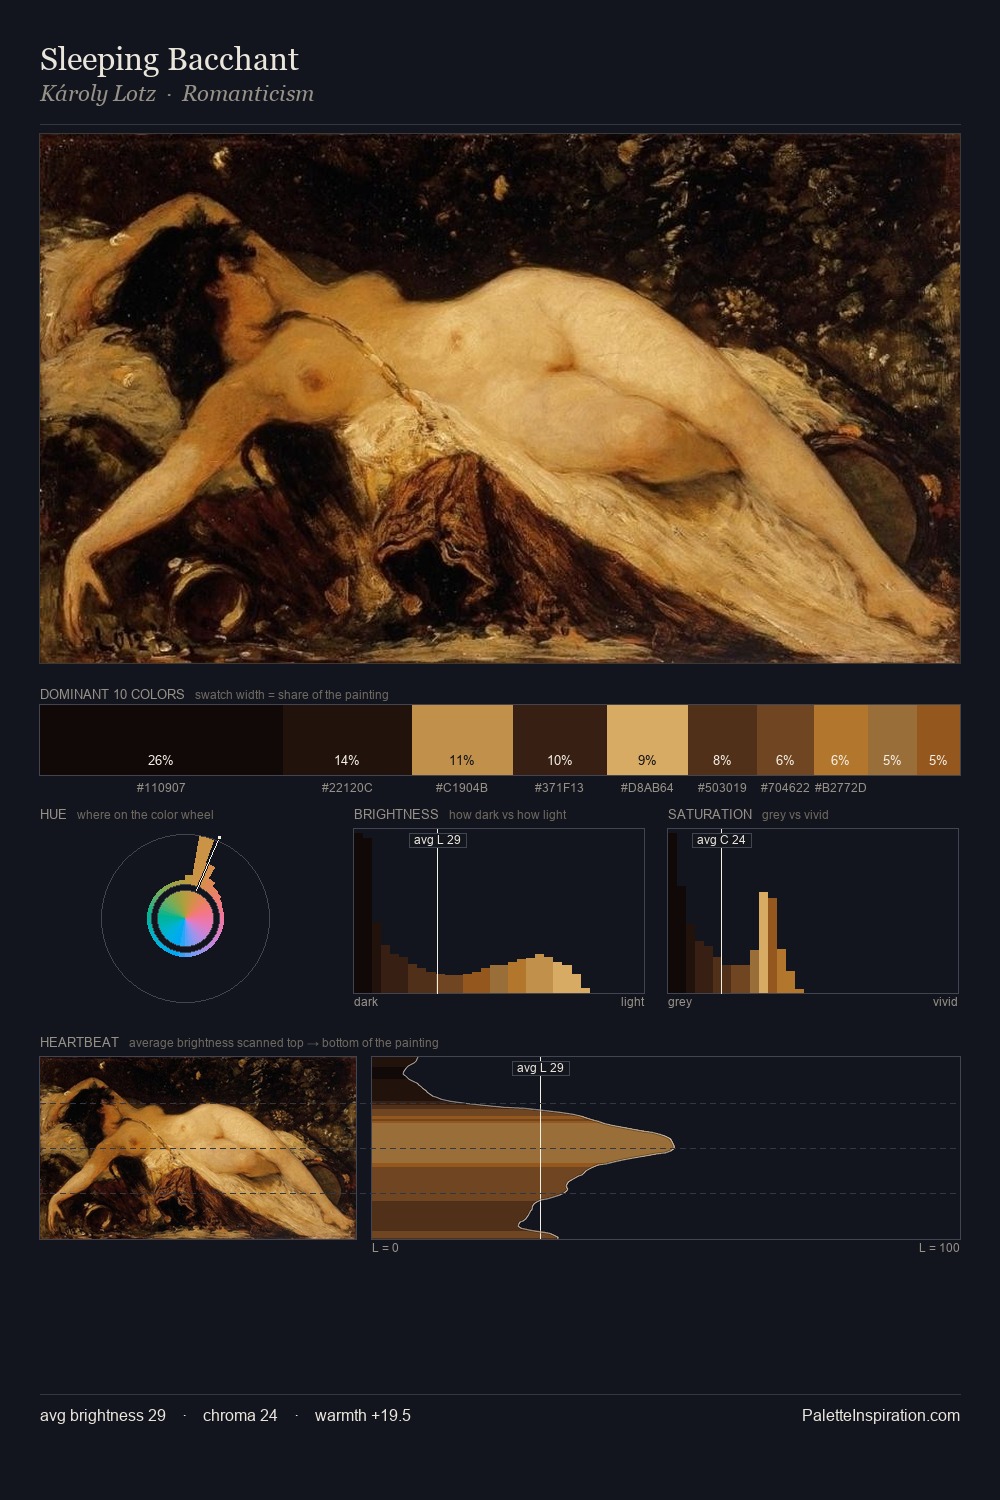The width and height of the screenshot is (1000, 1500).
Task: Click the "BRIGHTNESS" section heading
Action: (396, 814)
